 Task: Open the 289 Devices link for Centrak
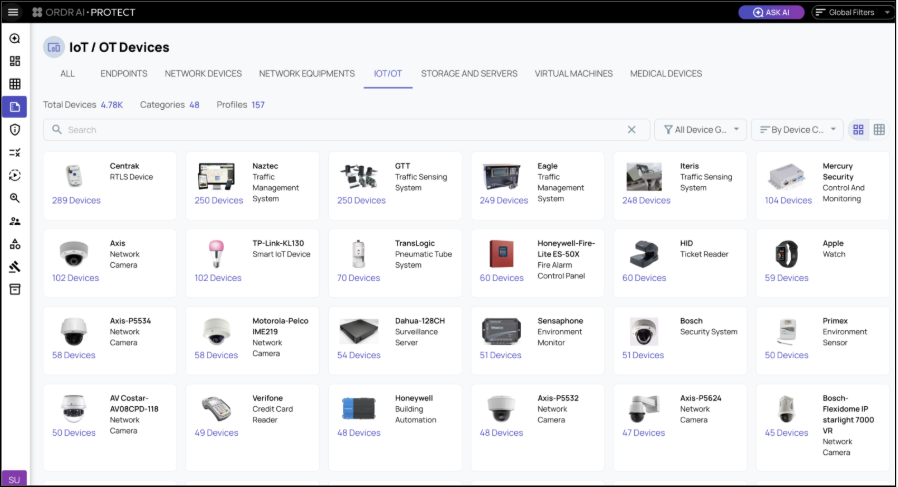point(76,200)
